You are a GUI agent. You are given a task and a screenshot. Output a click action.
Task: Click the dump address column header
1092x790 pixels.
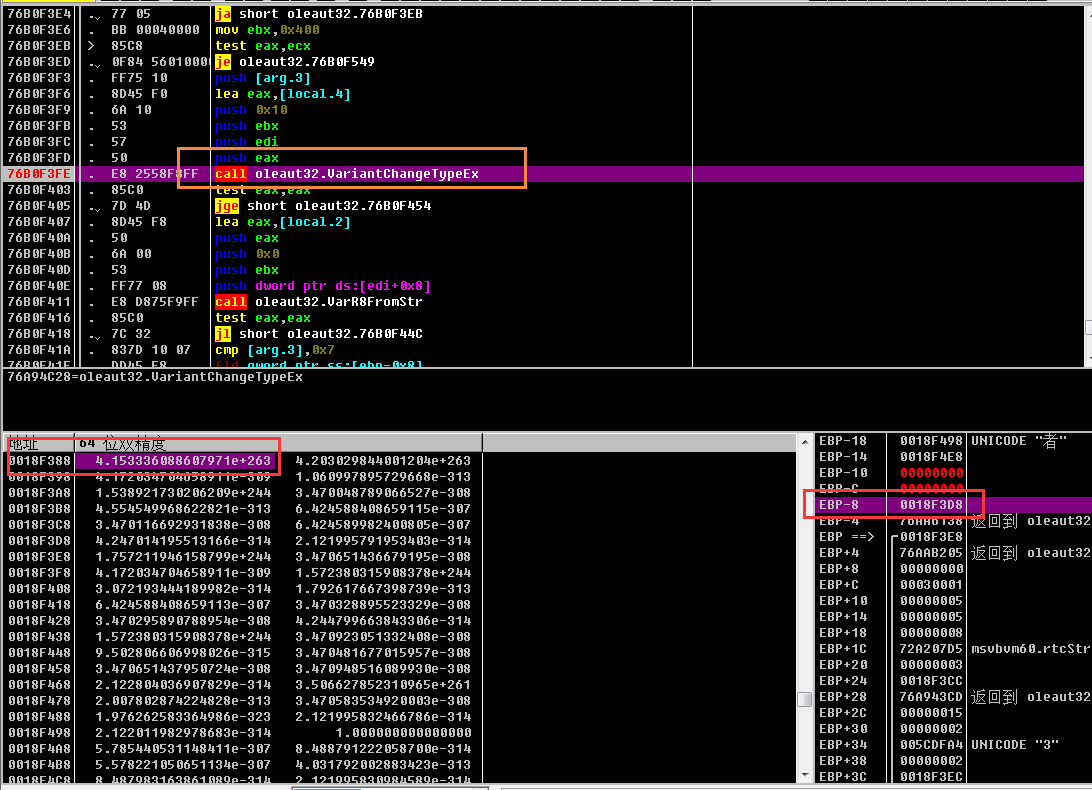39,444
